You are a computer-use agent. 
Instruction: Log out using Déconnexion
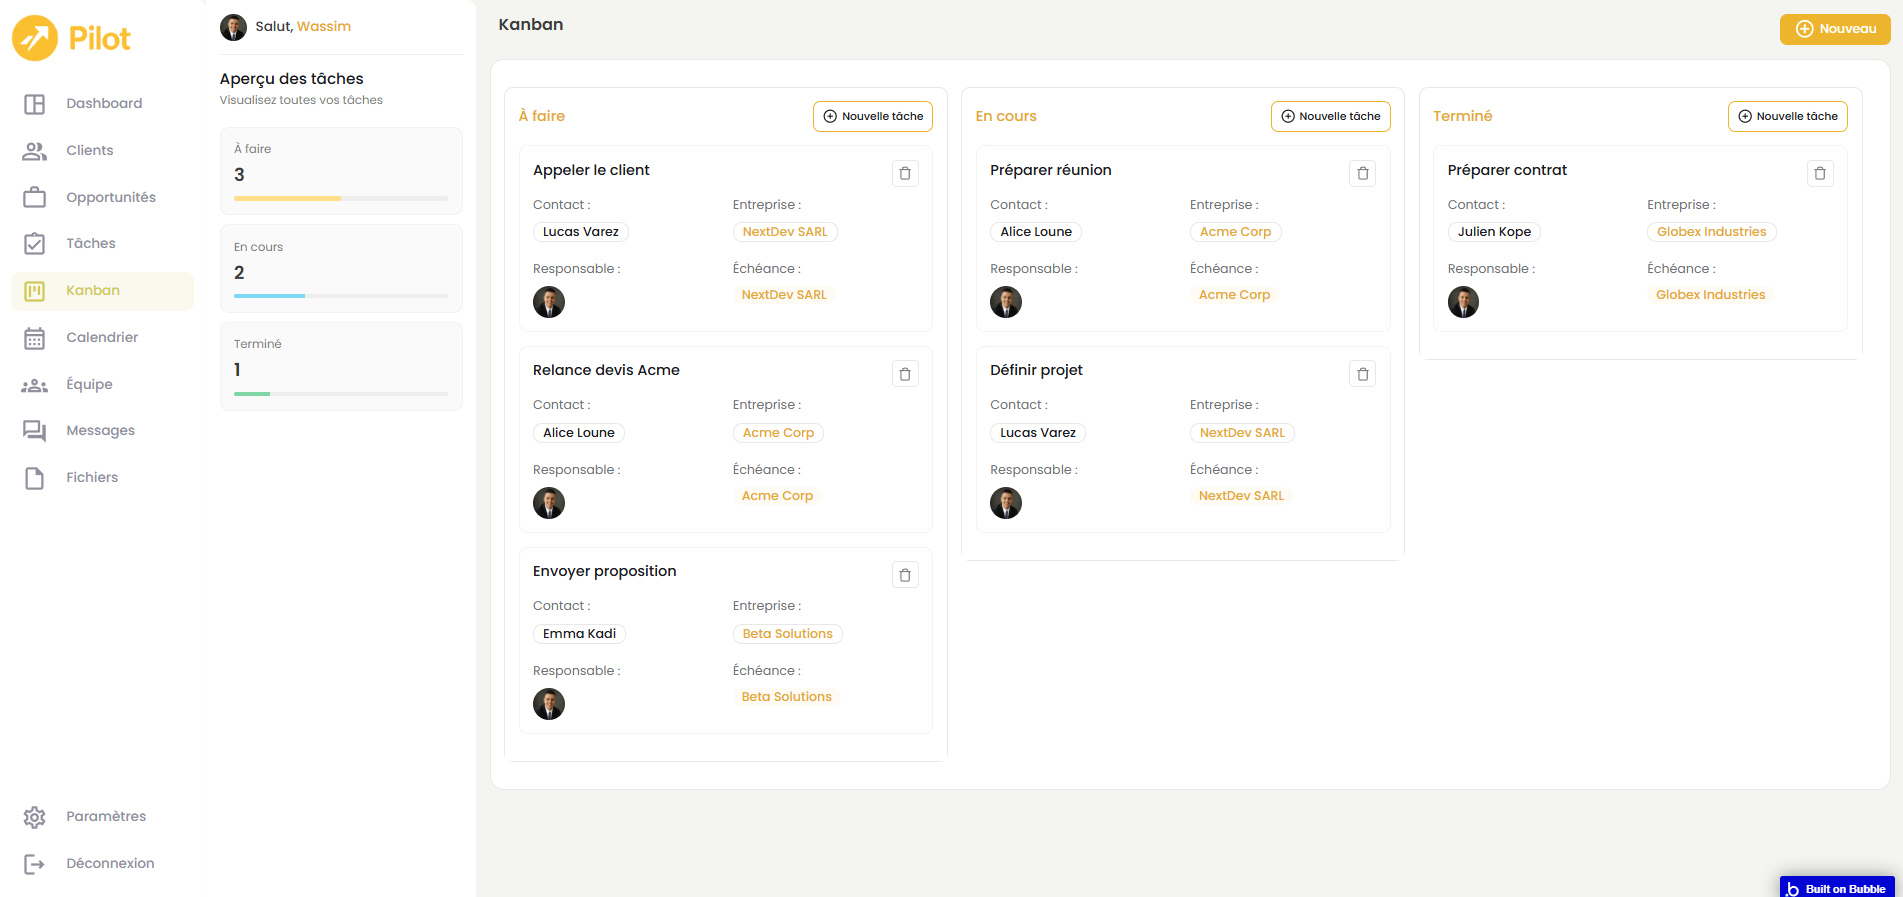(x=109, y=864)
